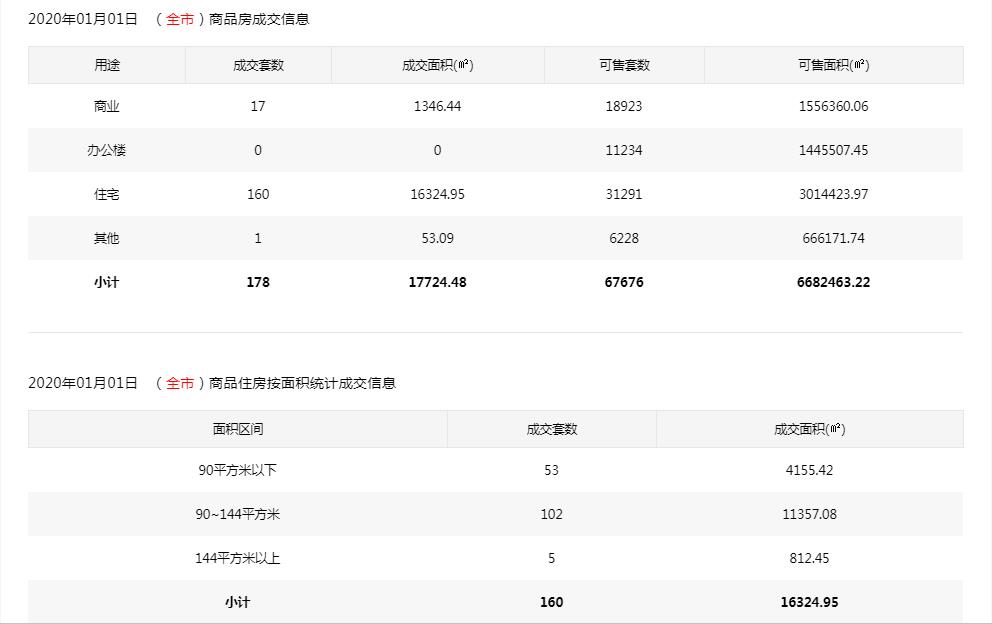
Task: Select bold 160 in second table subtotal
Action: point(552,602)
